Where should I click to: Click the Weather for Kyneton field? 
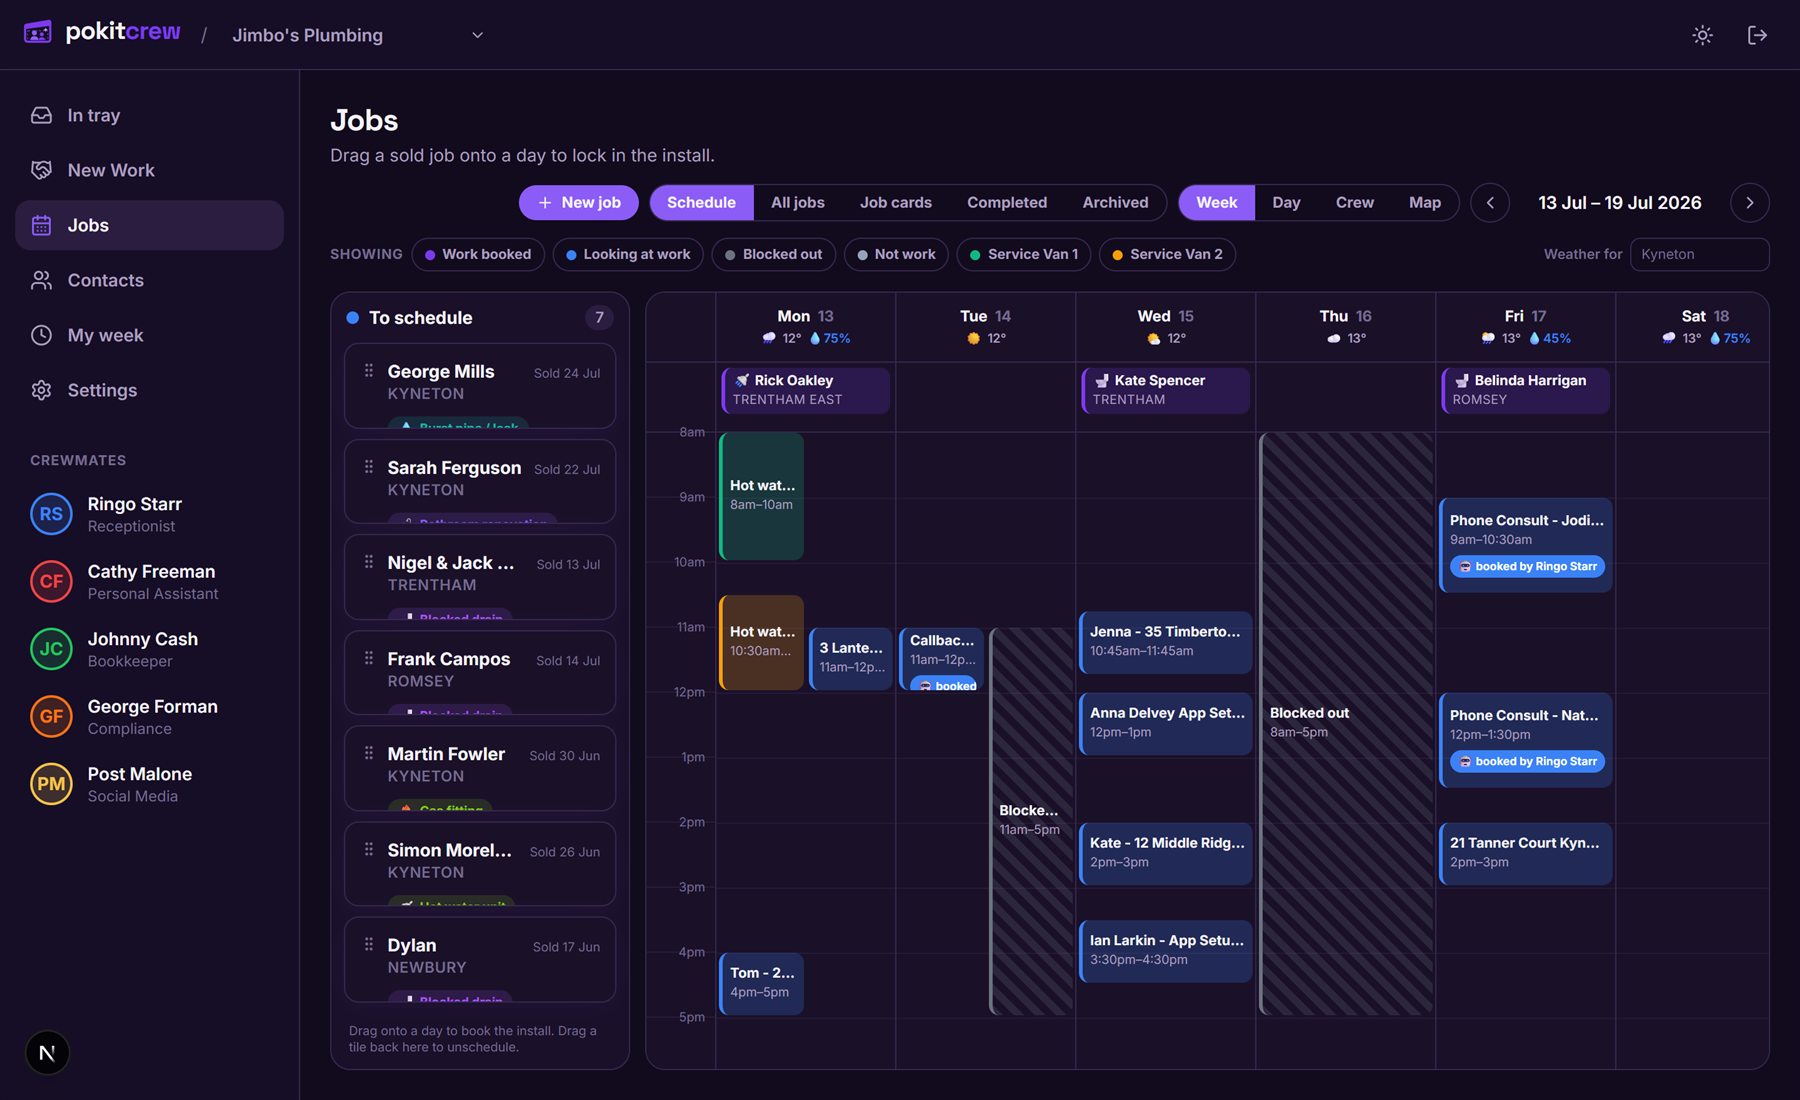(x=1699, y=254)
